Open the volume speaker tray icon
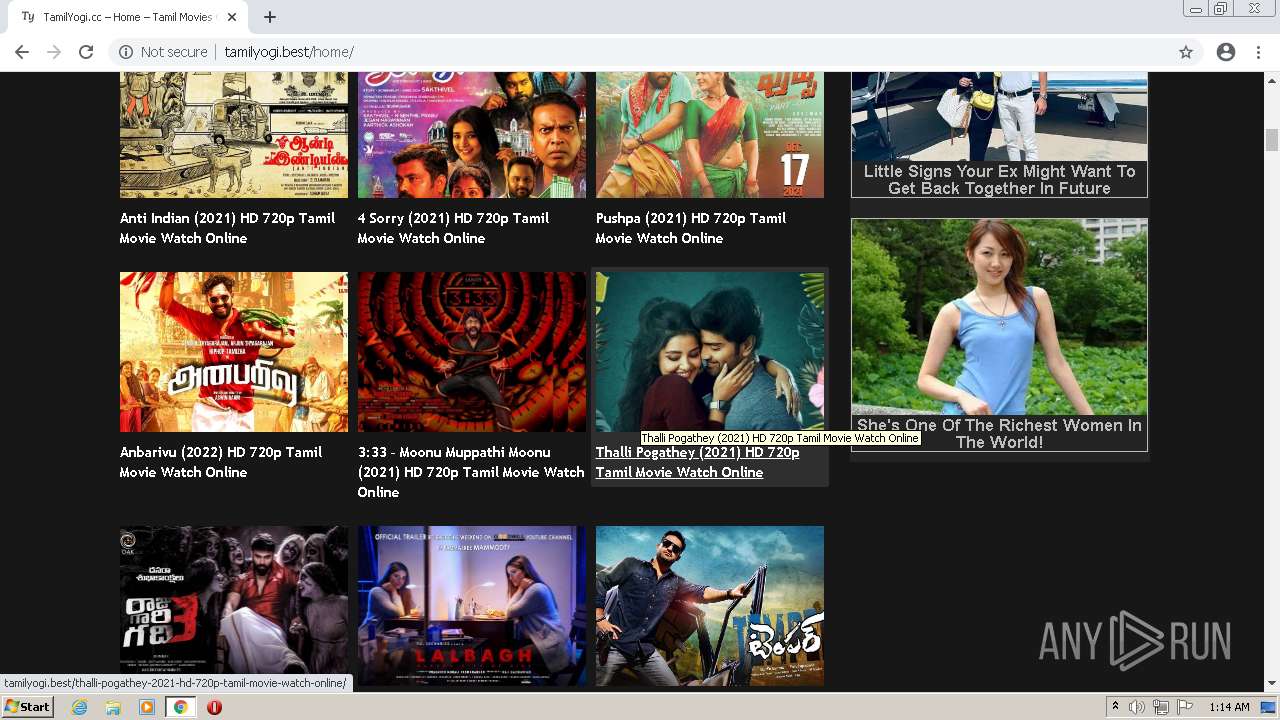Viewport: 1280px width, 720px height. point(1137,707)
